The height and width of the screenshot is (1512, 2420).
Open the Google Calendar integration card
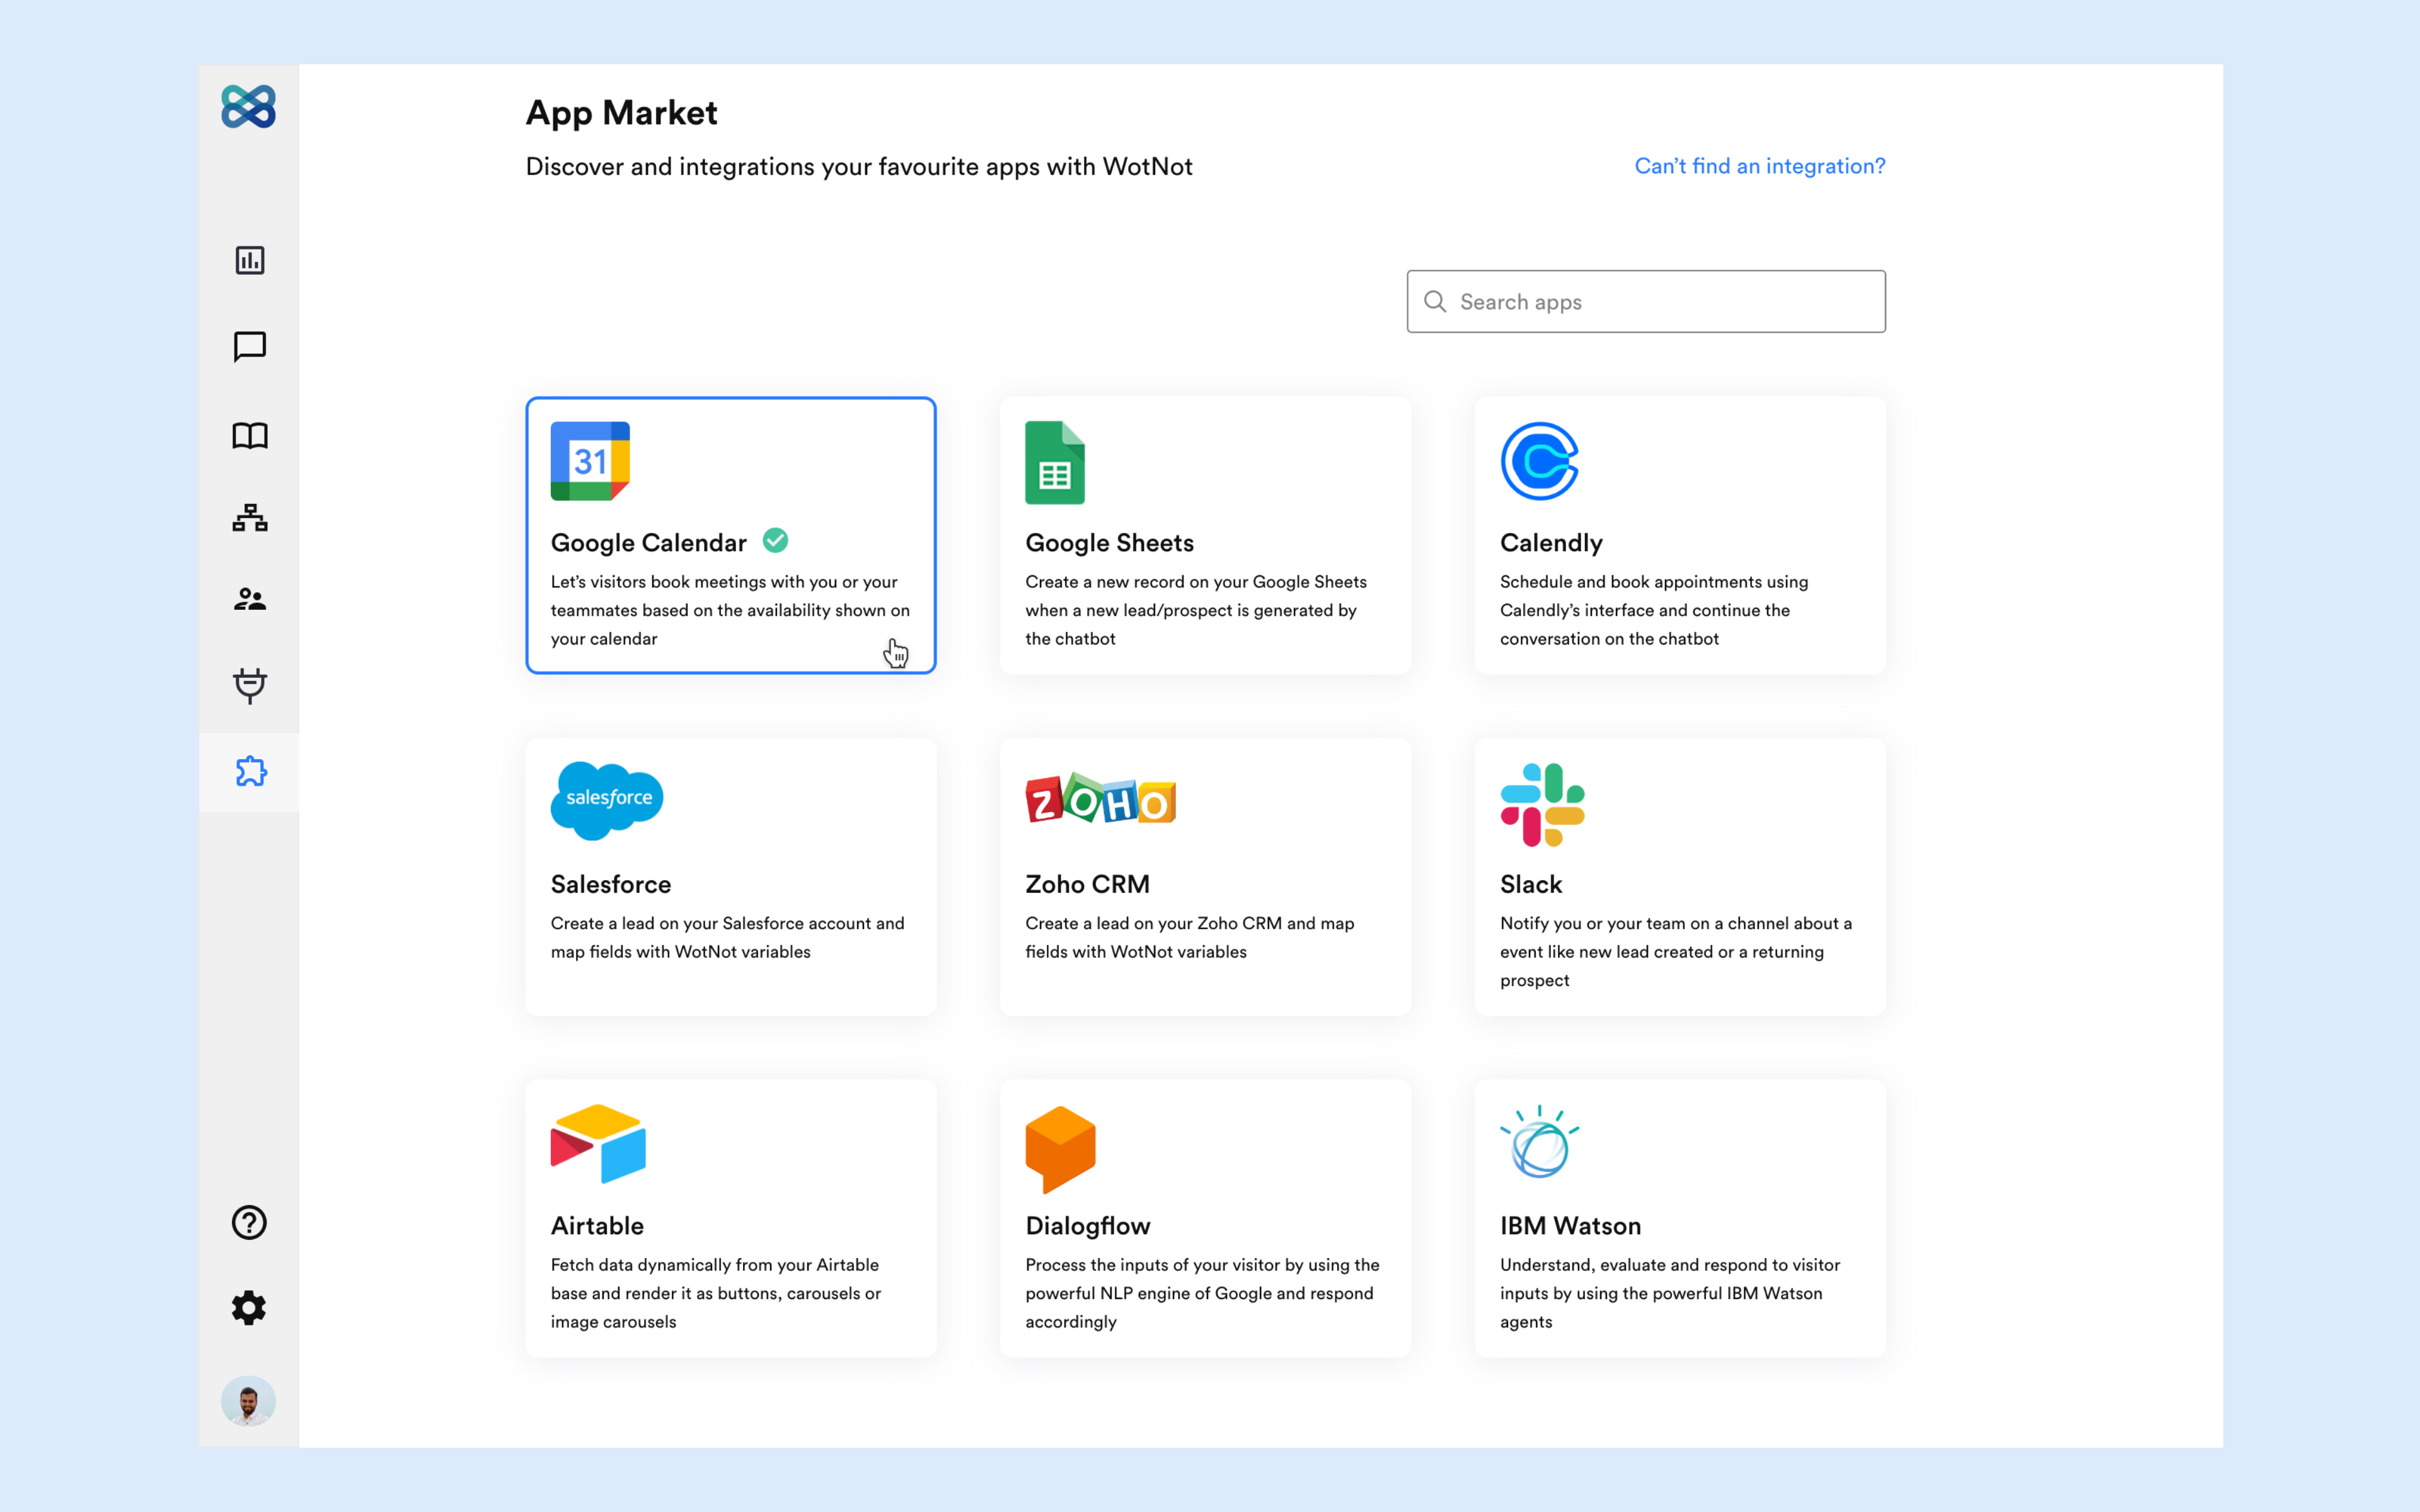[x=730, y=536]
